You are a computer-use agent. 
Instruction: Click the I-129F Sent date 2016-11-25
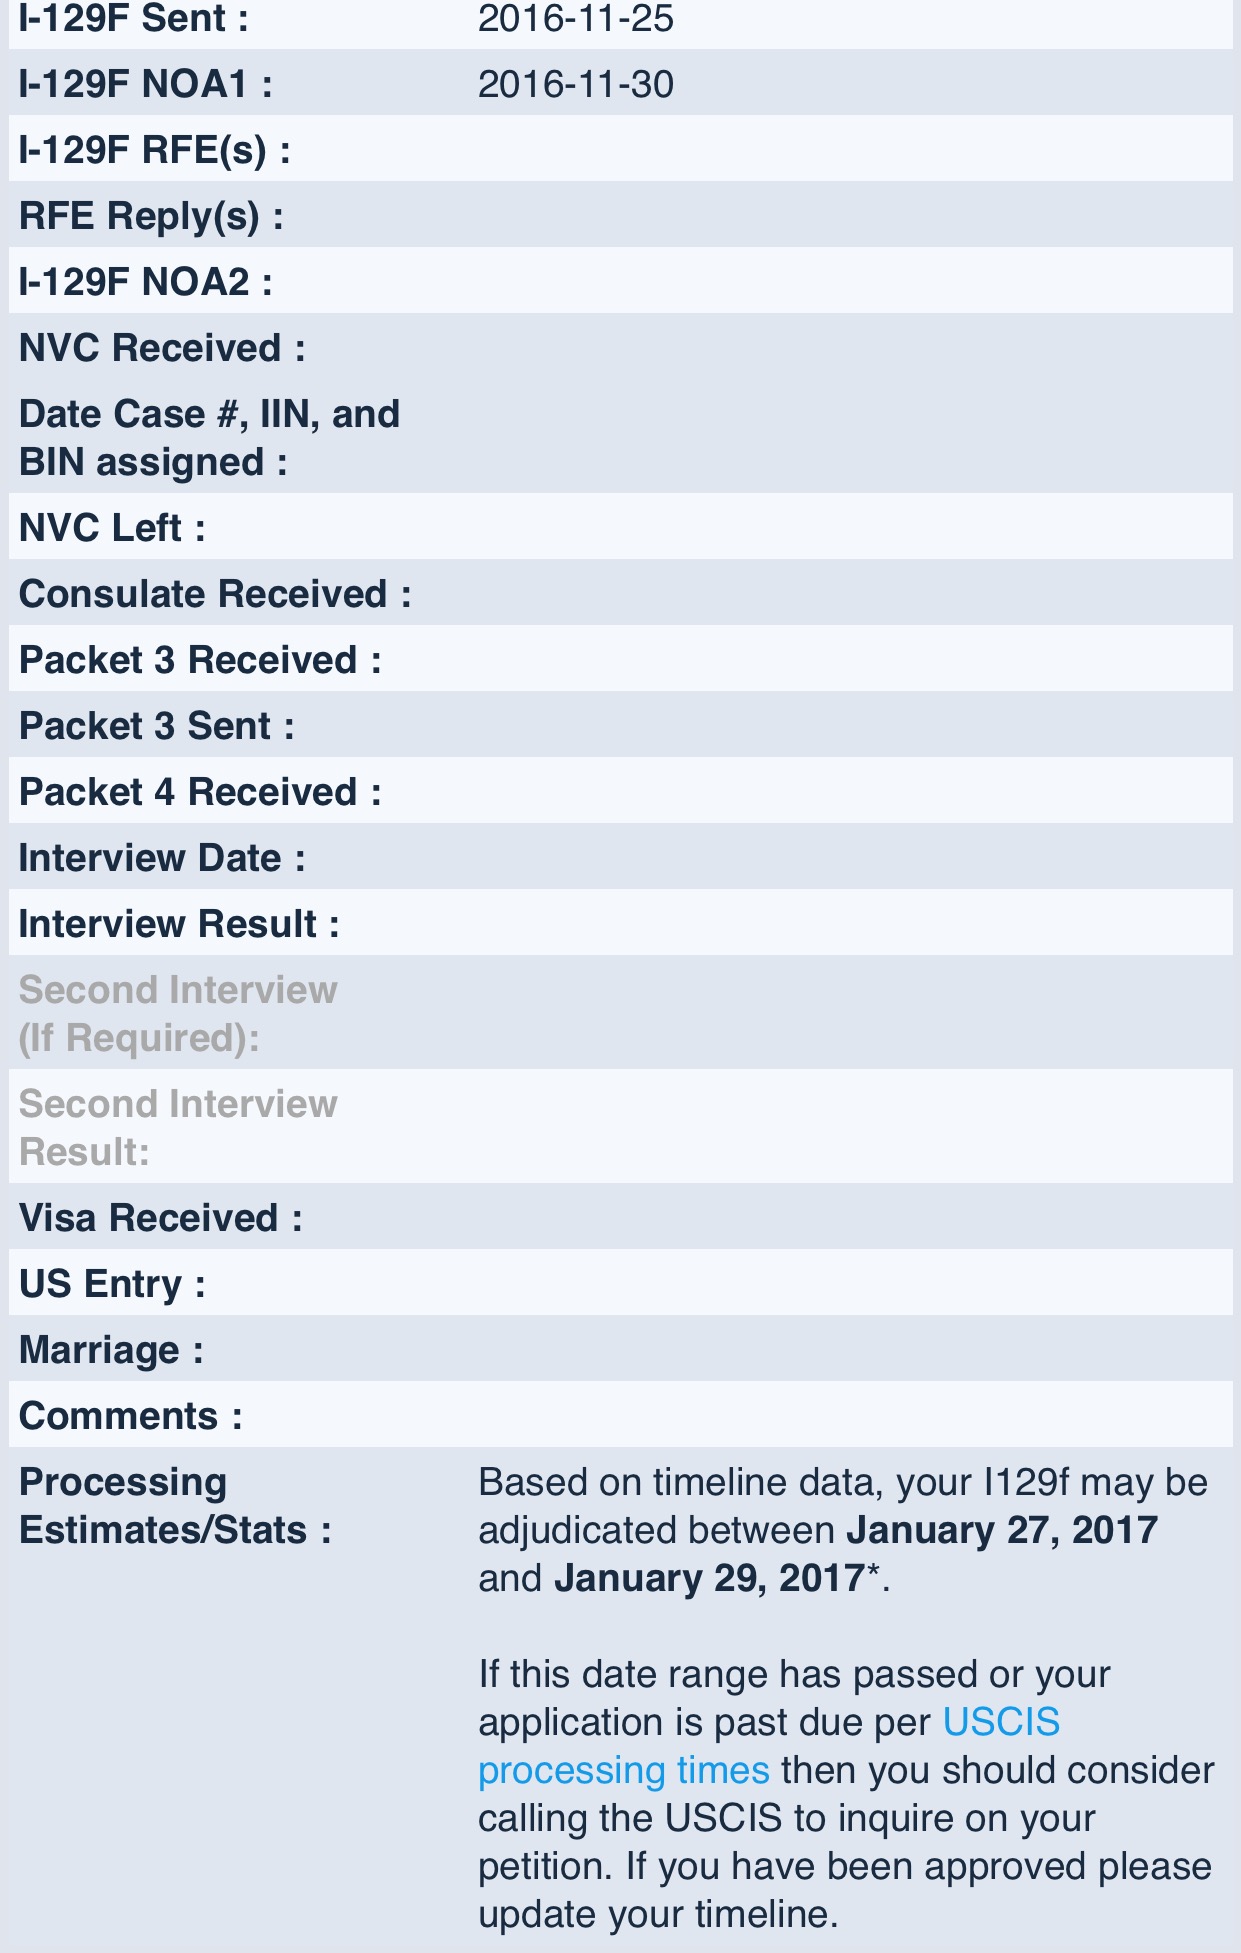tap(575, 19)
